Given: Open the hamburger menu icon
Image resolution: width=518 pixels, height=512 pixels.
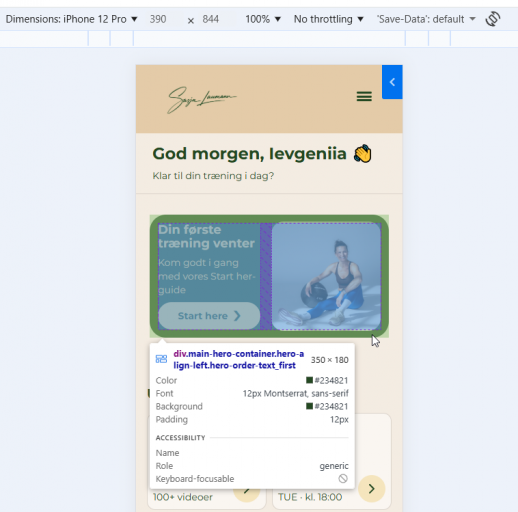Looking at the screenshot, I should click(364, 96).
